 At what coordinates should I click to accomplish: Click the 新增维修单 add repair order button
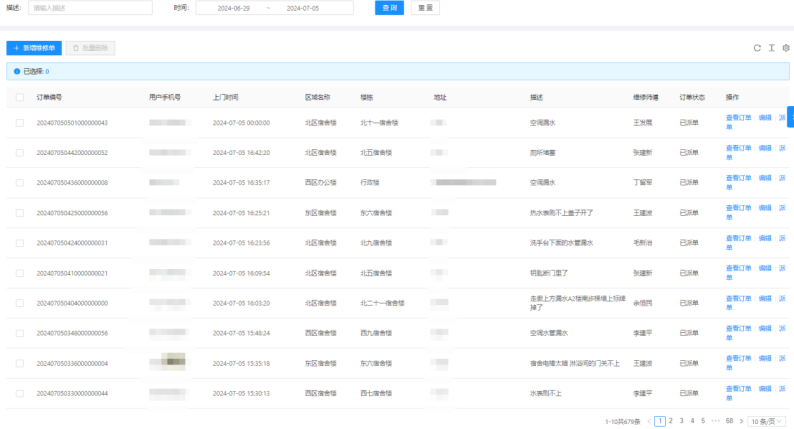point(33,48)
